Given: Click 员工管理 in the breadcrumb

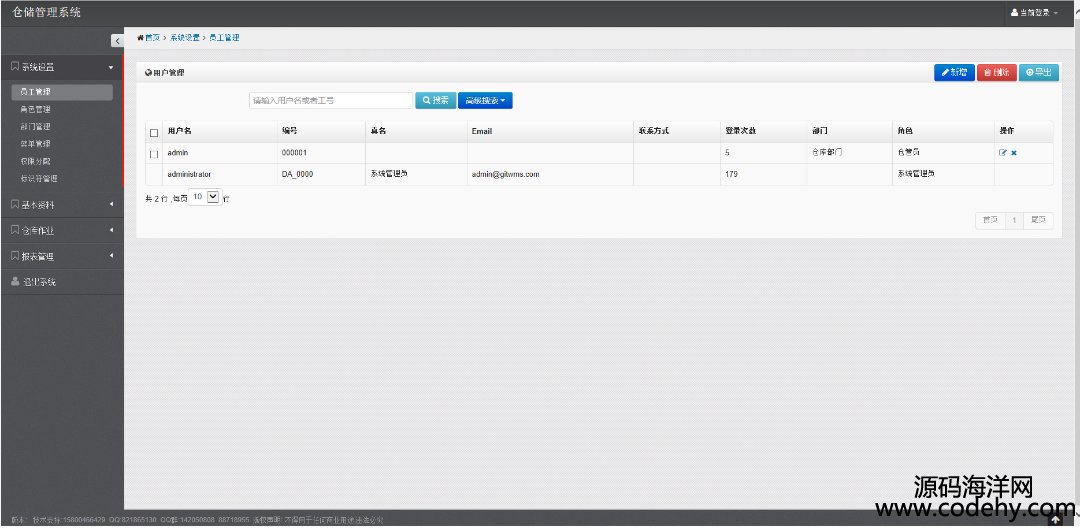Looking at the screenshot, I should (x=225, y=38).
